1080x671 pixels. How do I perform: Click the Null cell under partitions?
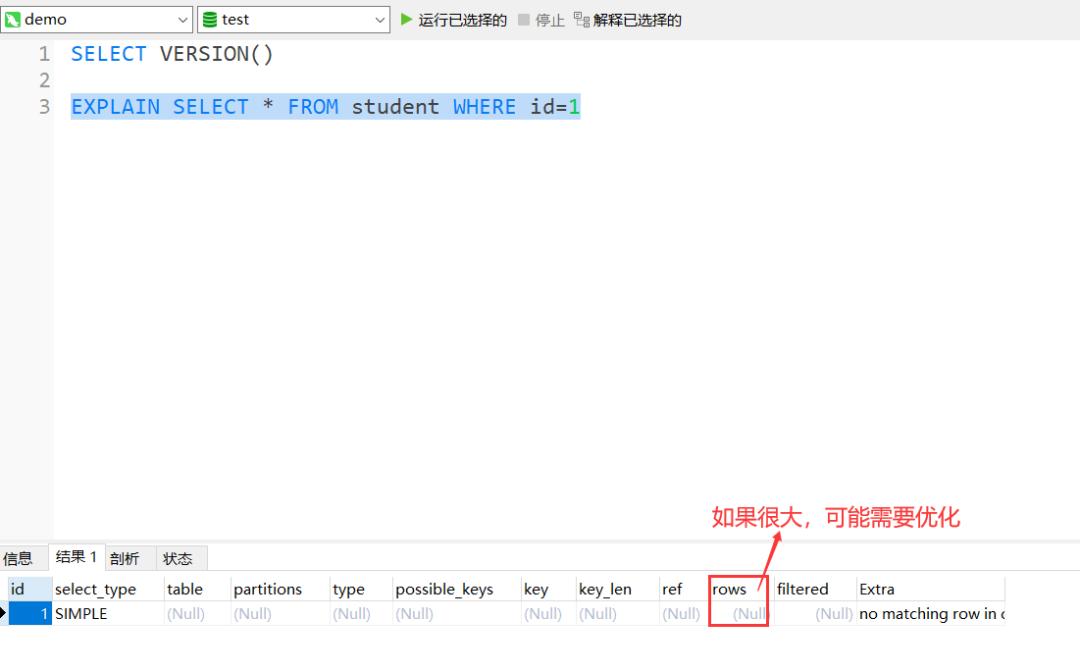[x=280, y=613]
